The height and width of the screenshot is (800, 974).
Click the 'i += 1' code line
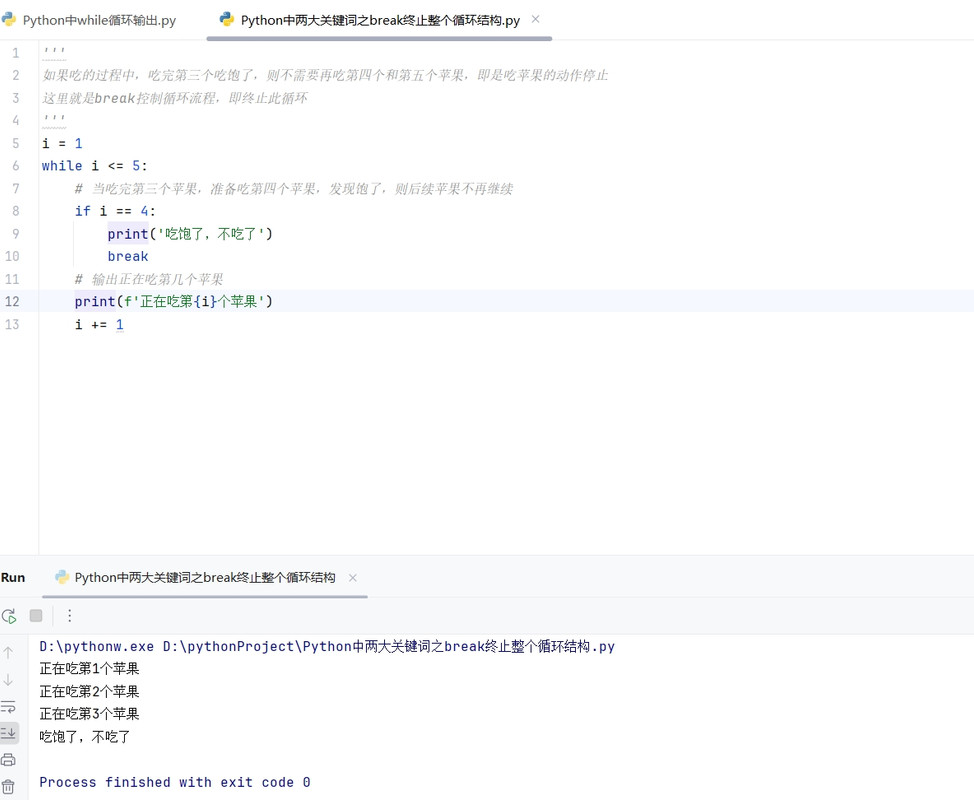click(99, 324)
